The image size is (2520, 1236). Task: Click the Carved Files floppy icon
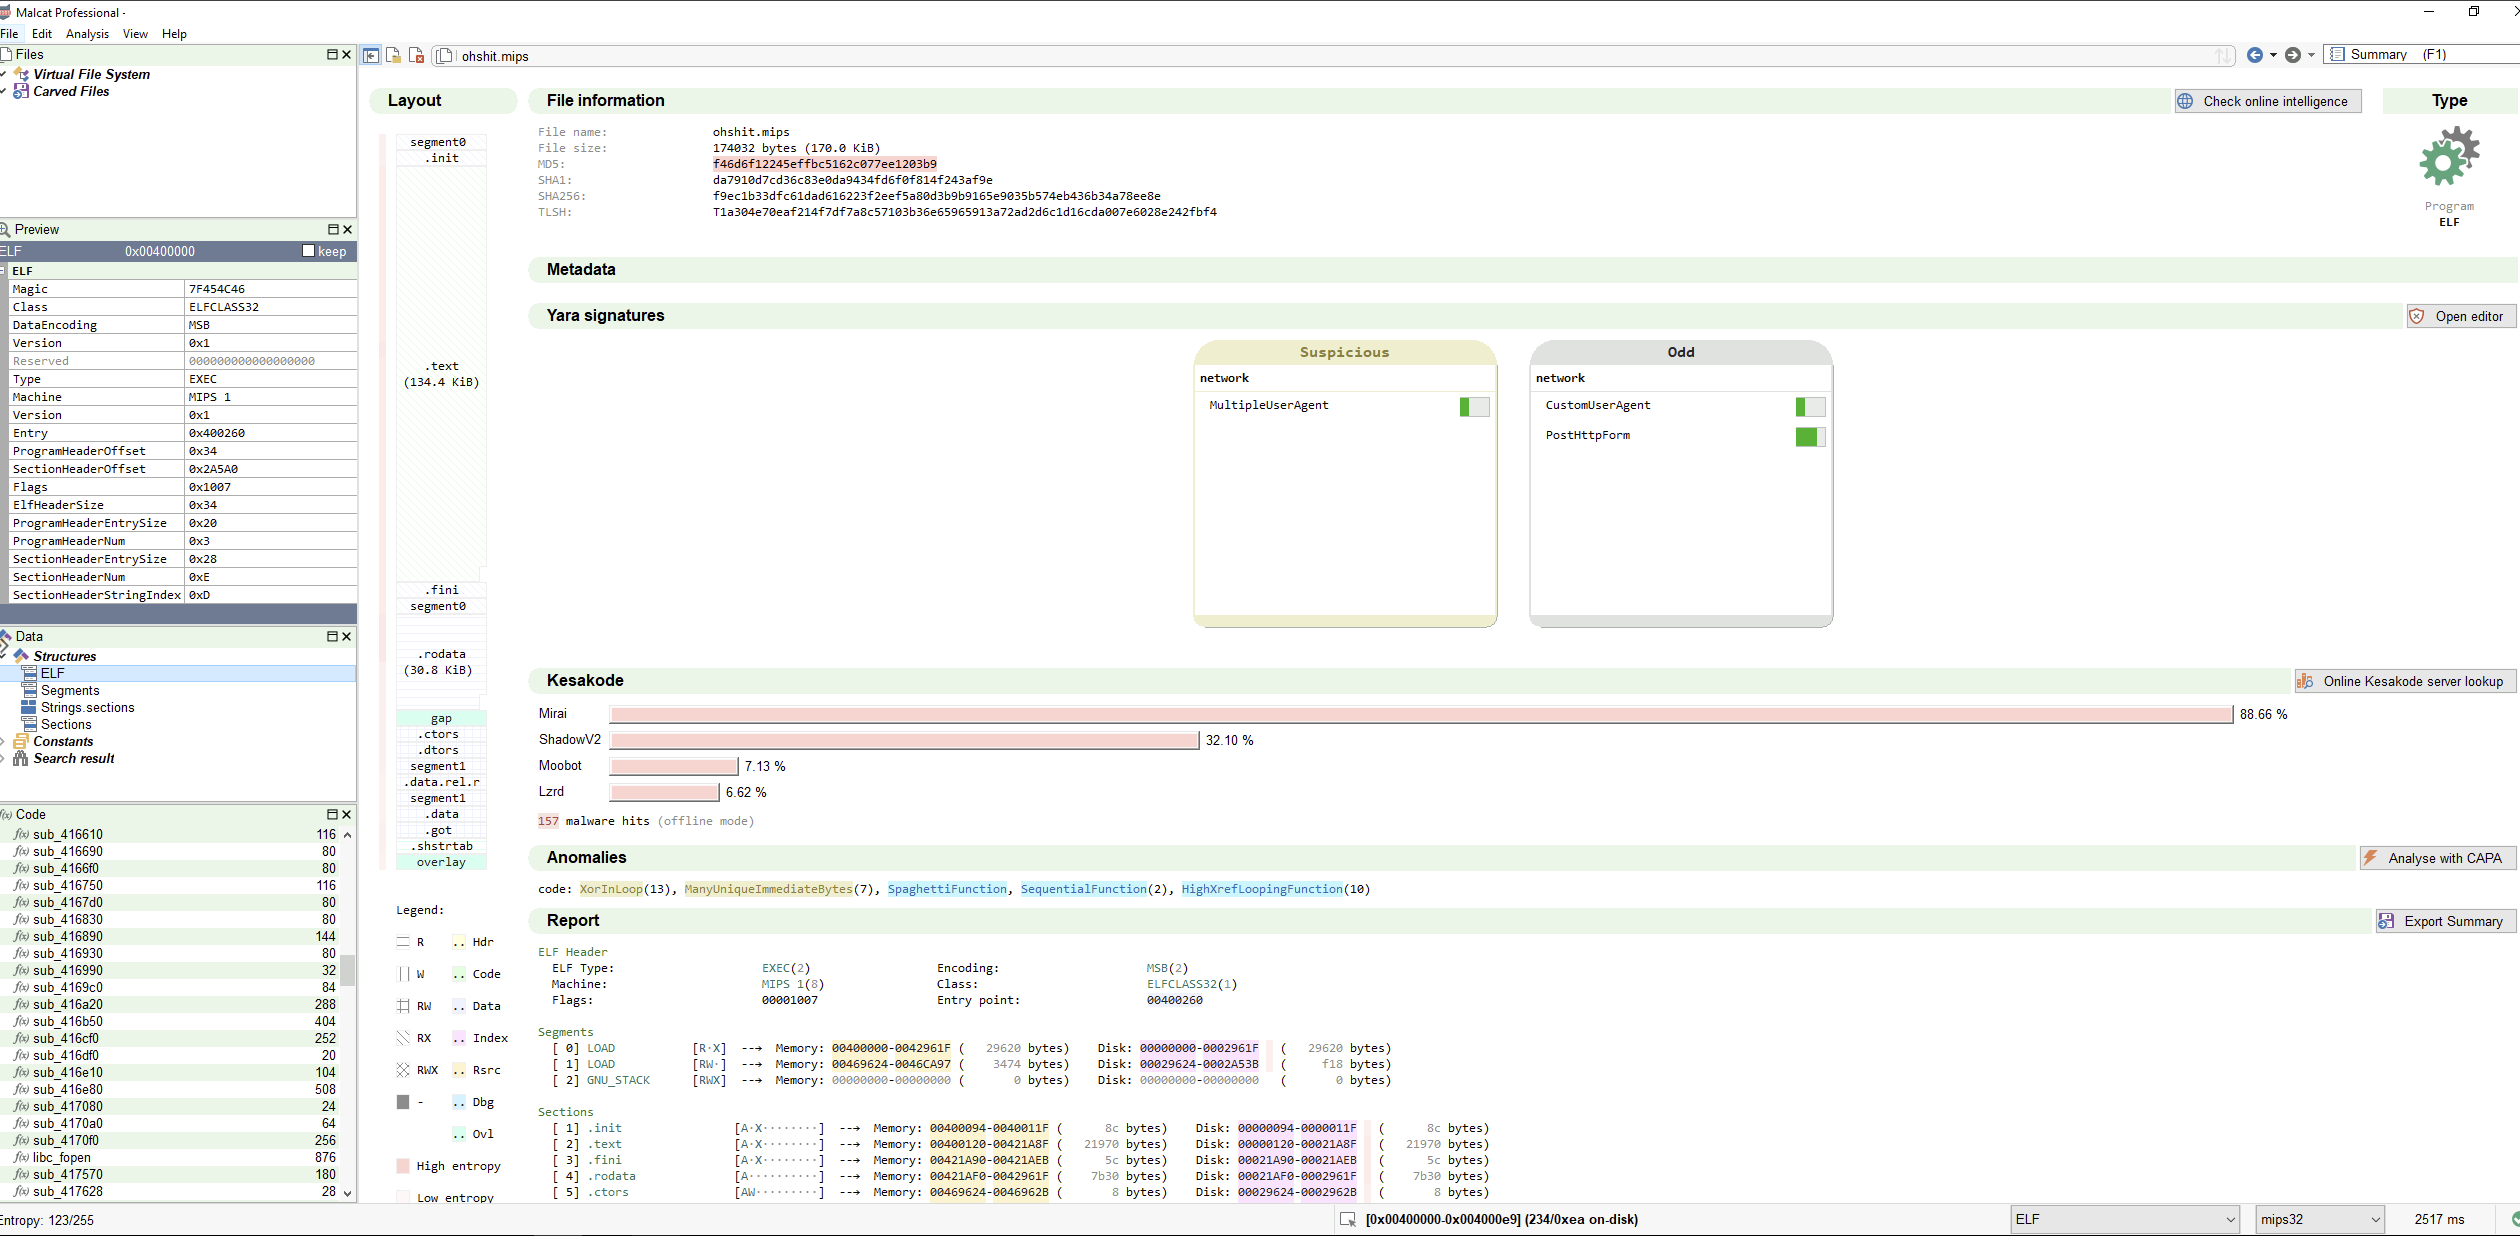[x=21, y=91]
